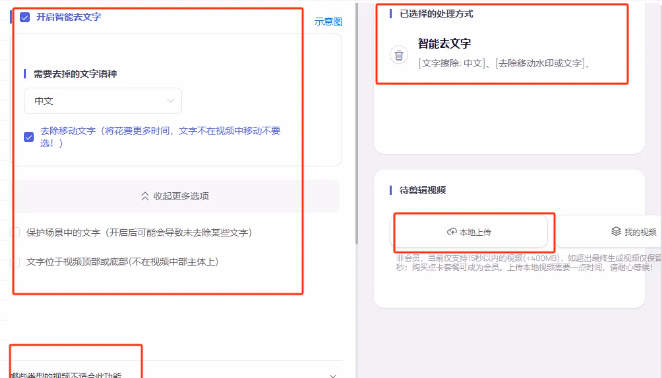Enable the 保护场景中的文字 checkbox

pos(15,232)
